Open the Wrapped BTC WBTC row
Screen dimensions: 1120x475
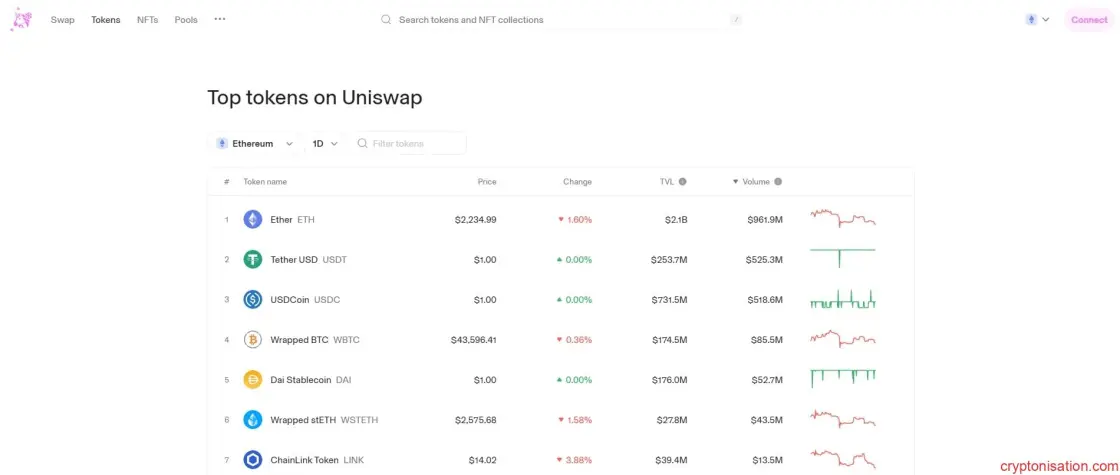(x=561, y=339)
